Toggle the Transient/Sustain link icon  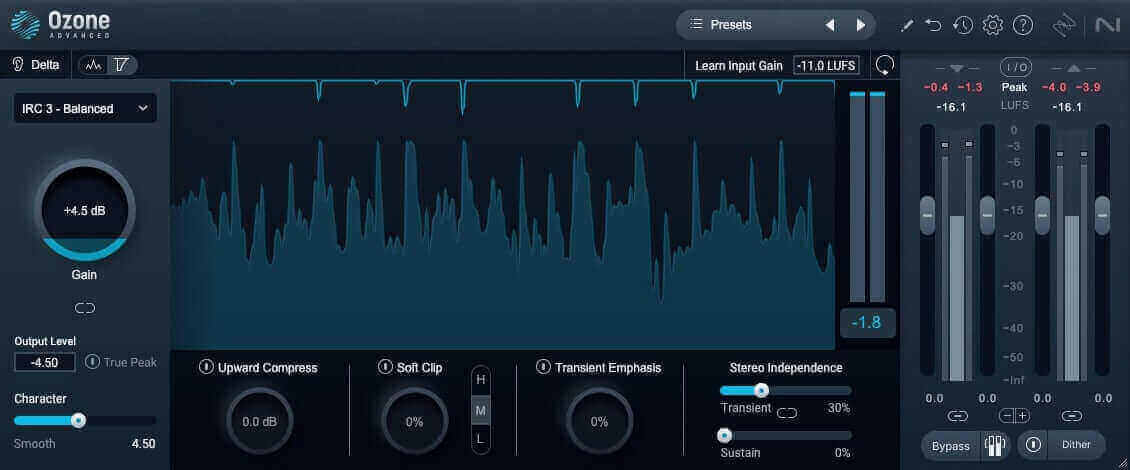(787, 413)
